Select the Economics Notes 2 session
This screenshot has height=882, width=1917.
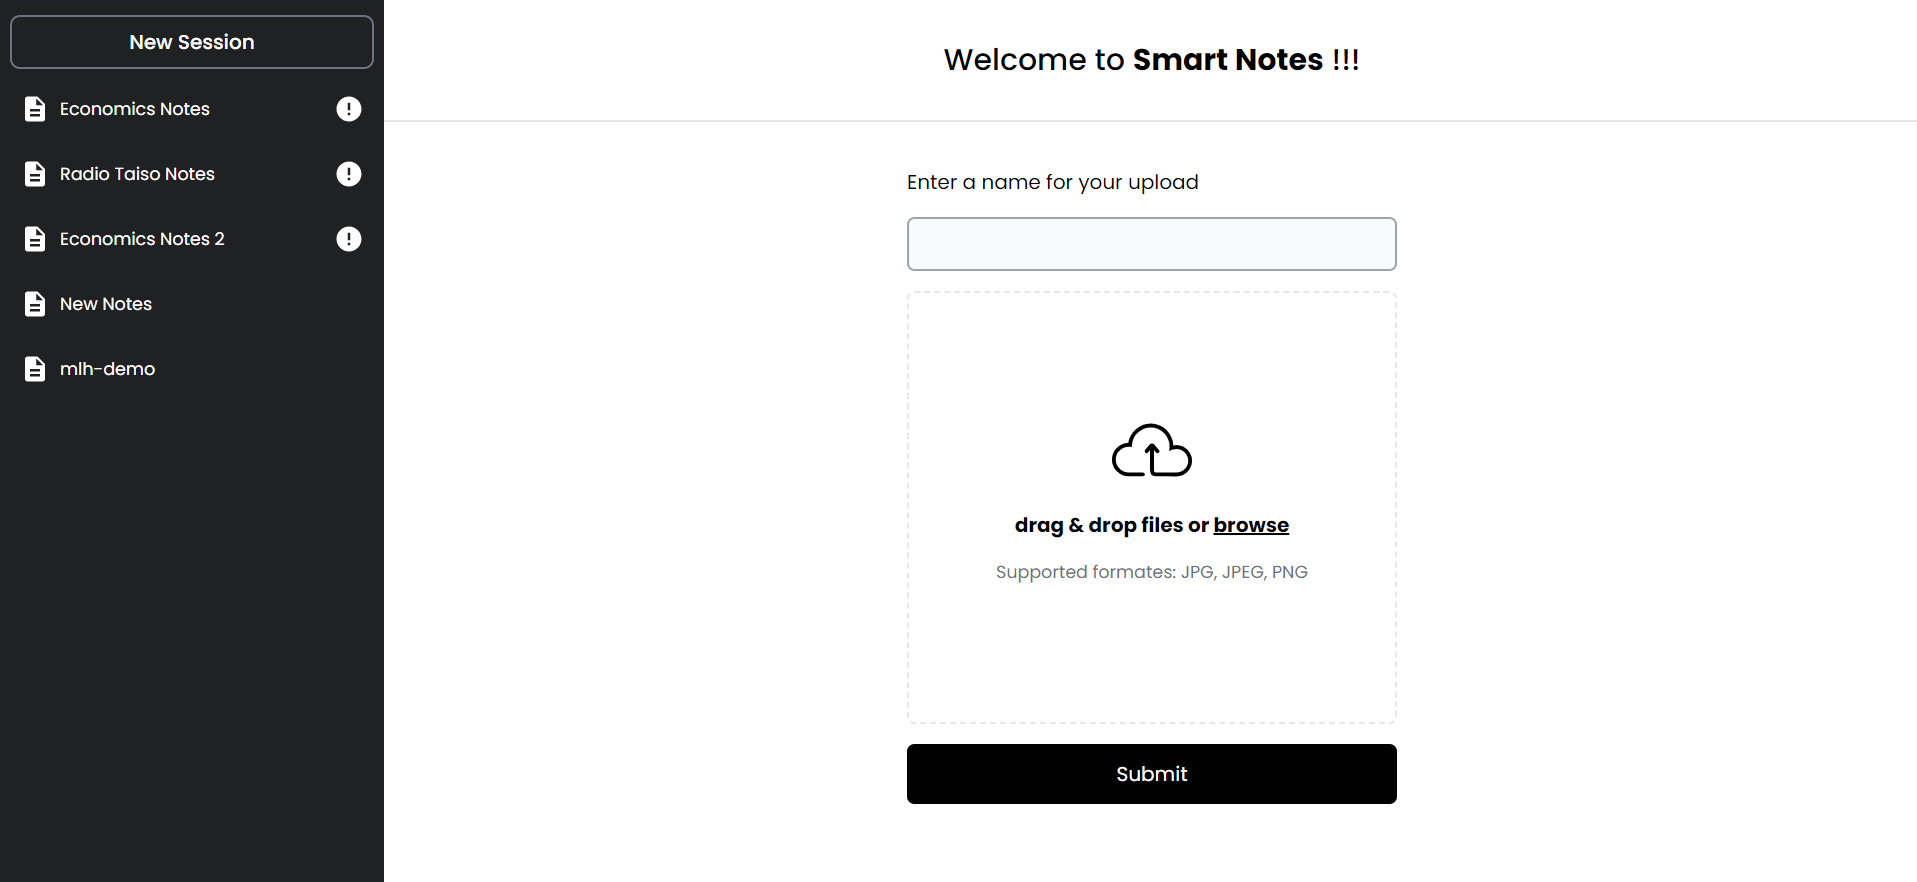(141, 239)
